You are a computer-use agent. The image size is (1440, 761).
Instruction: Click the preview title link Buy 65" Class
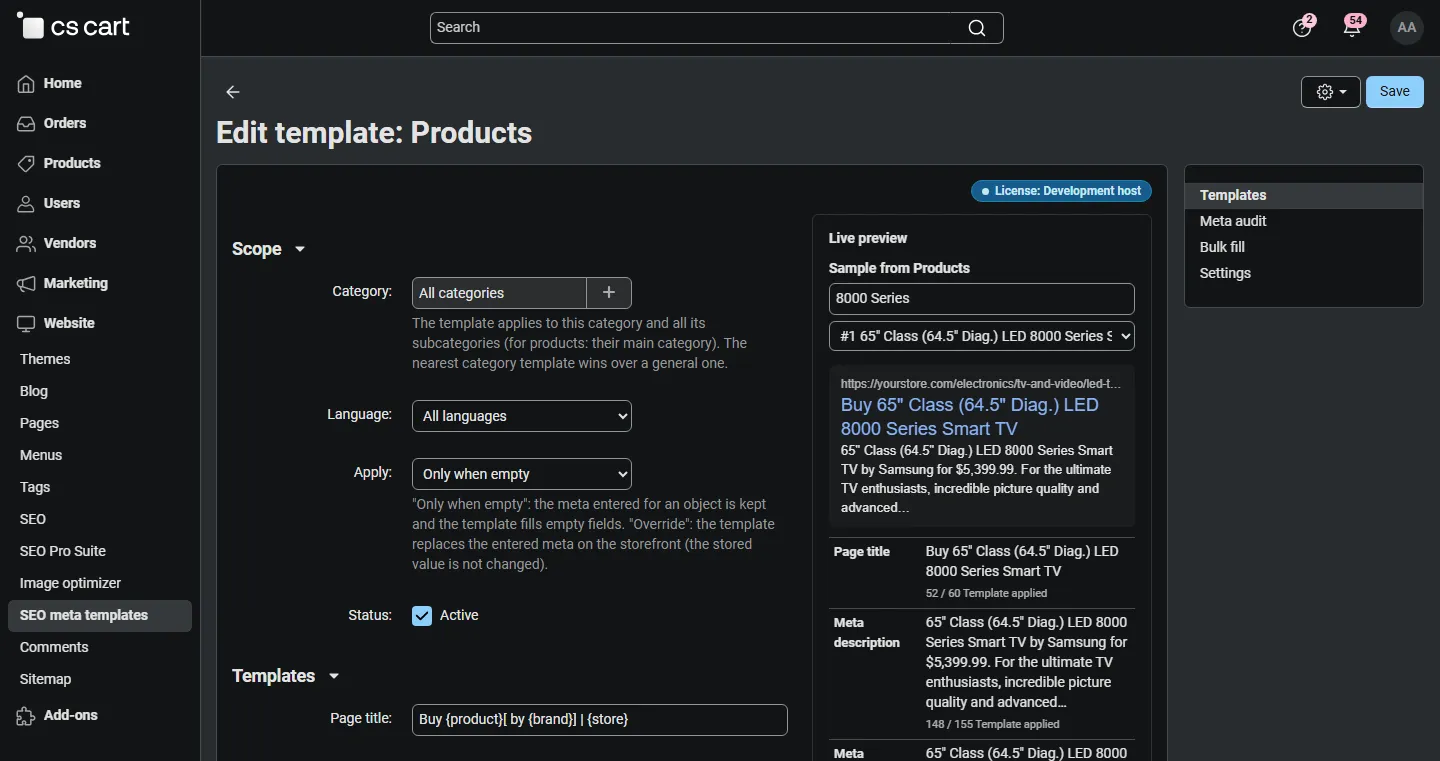pos(970,417)
